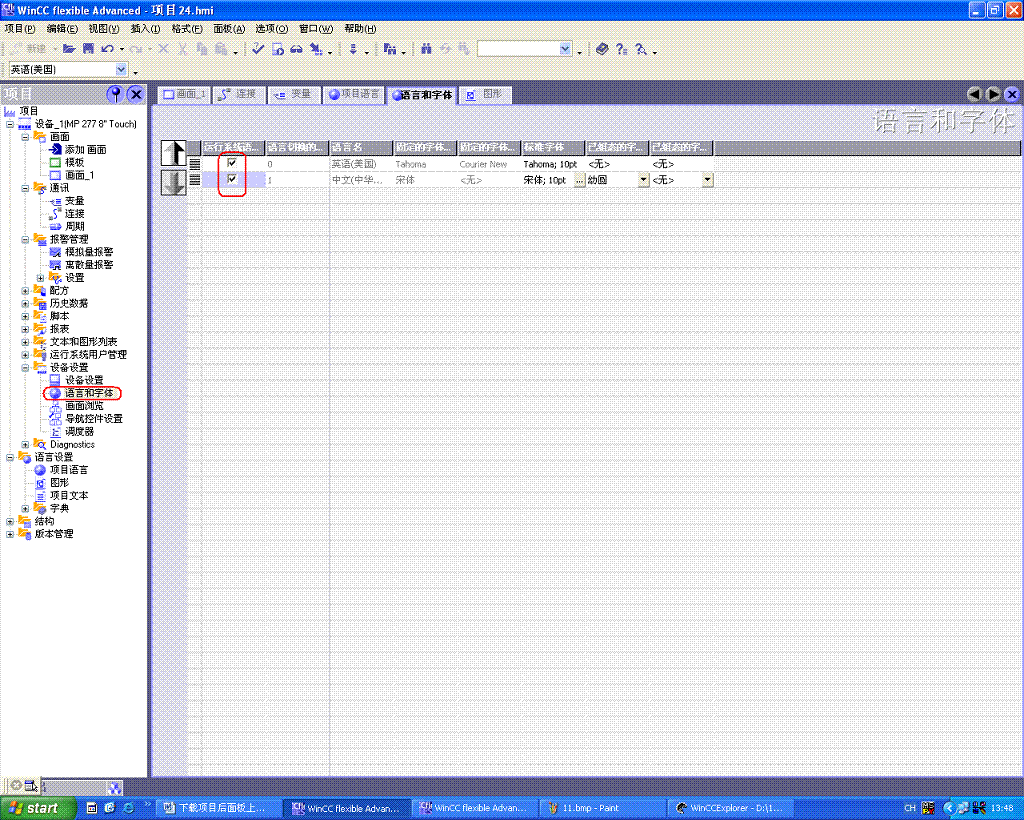Image resolution: width=1024 pixels, height=820 pixels.
Task: Open help contents book icon
Action: point(602,49)
